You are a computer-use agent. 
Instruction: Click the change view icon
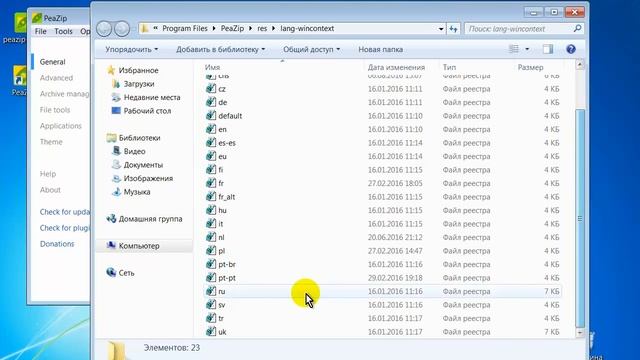point(514,49)
